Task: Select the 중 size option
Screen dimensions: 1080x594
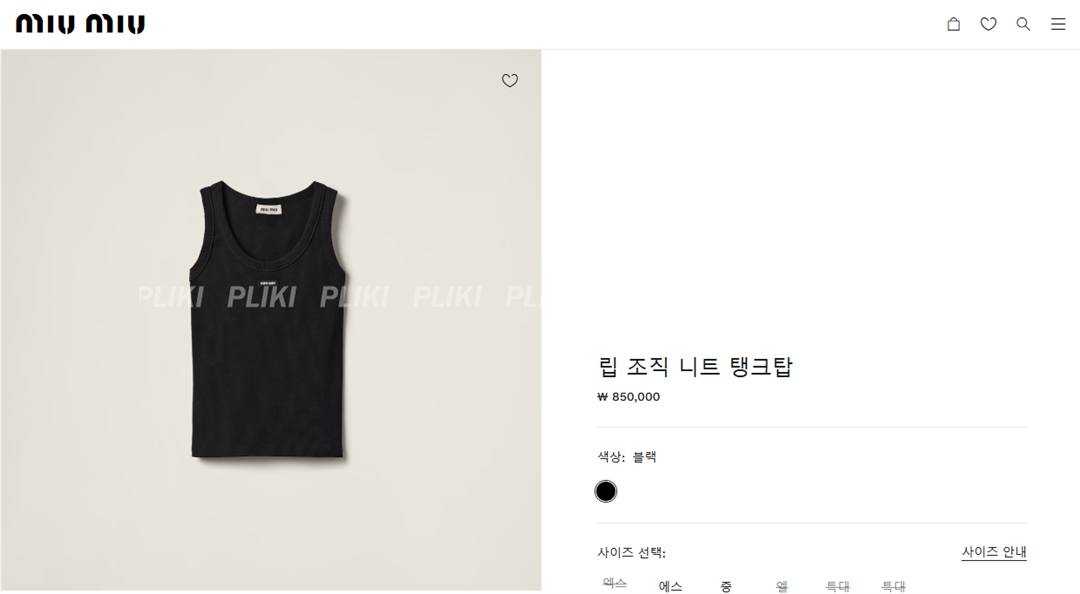Action: click(726, 586)
